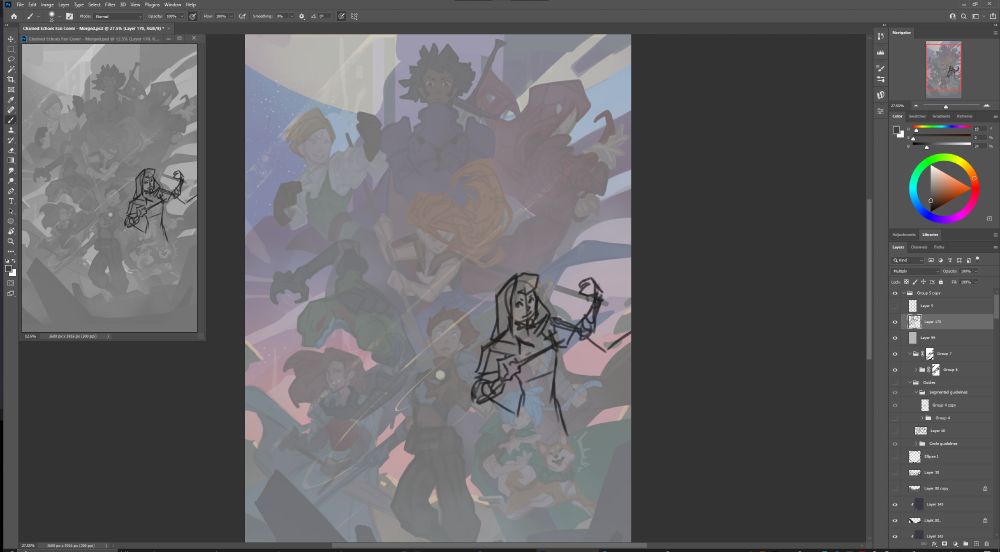Viewport: 1000px width, 552px height.
Task: Delete layer trash button
Action: click(987, 544)
